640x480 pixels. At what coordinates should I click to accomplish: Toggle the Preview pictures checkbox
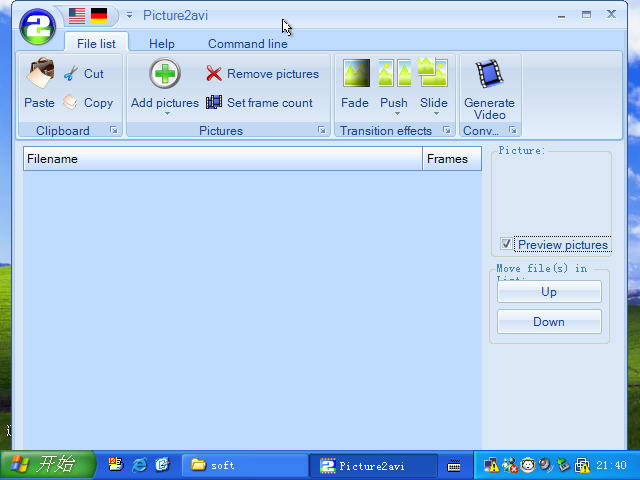click(506, 244)
